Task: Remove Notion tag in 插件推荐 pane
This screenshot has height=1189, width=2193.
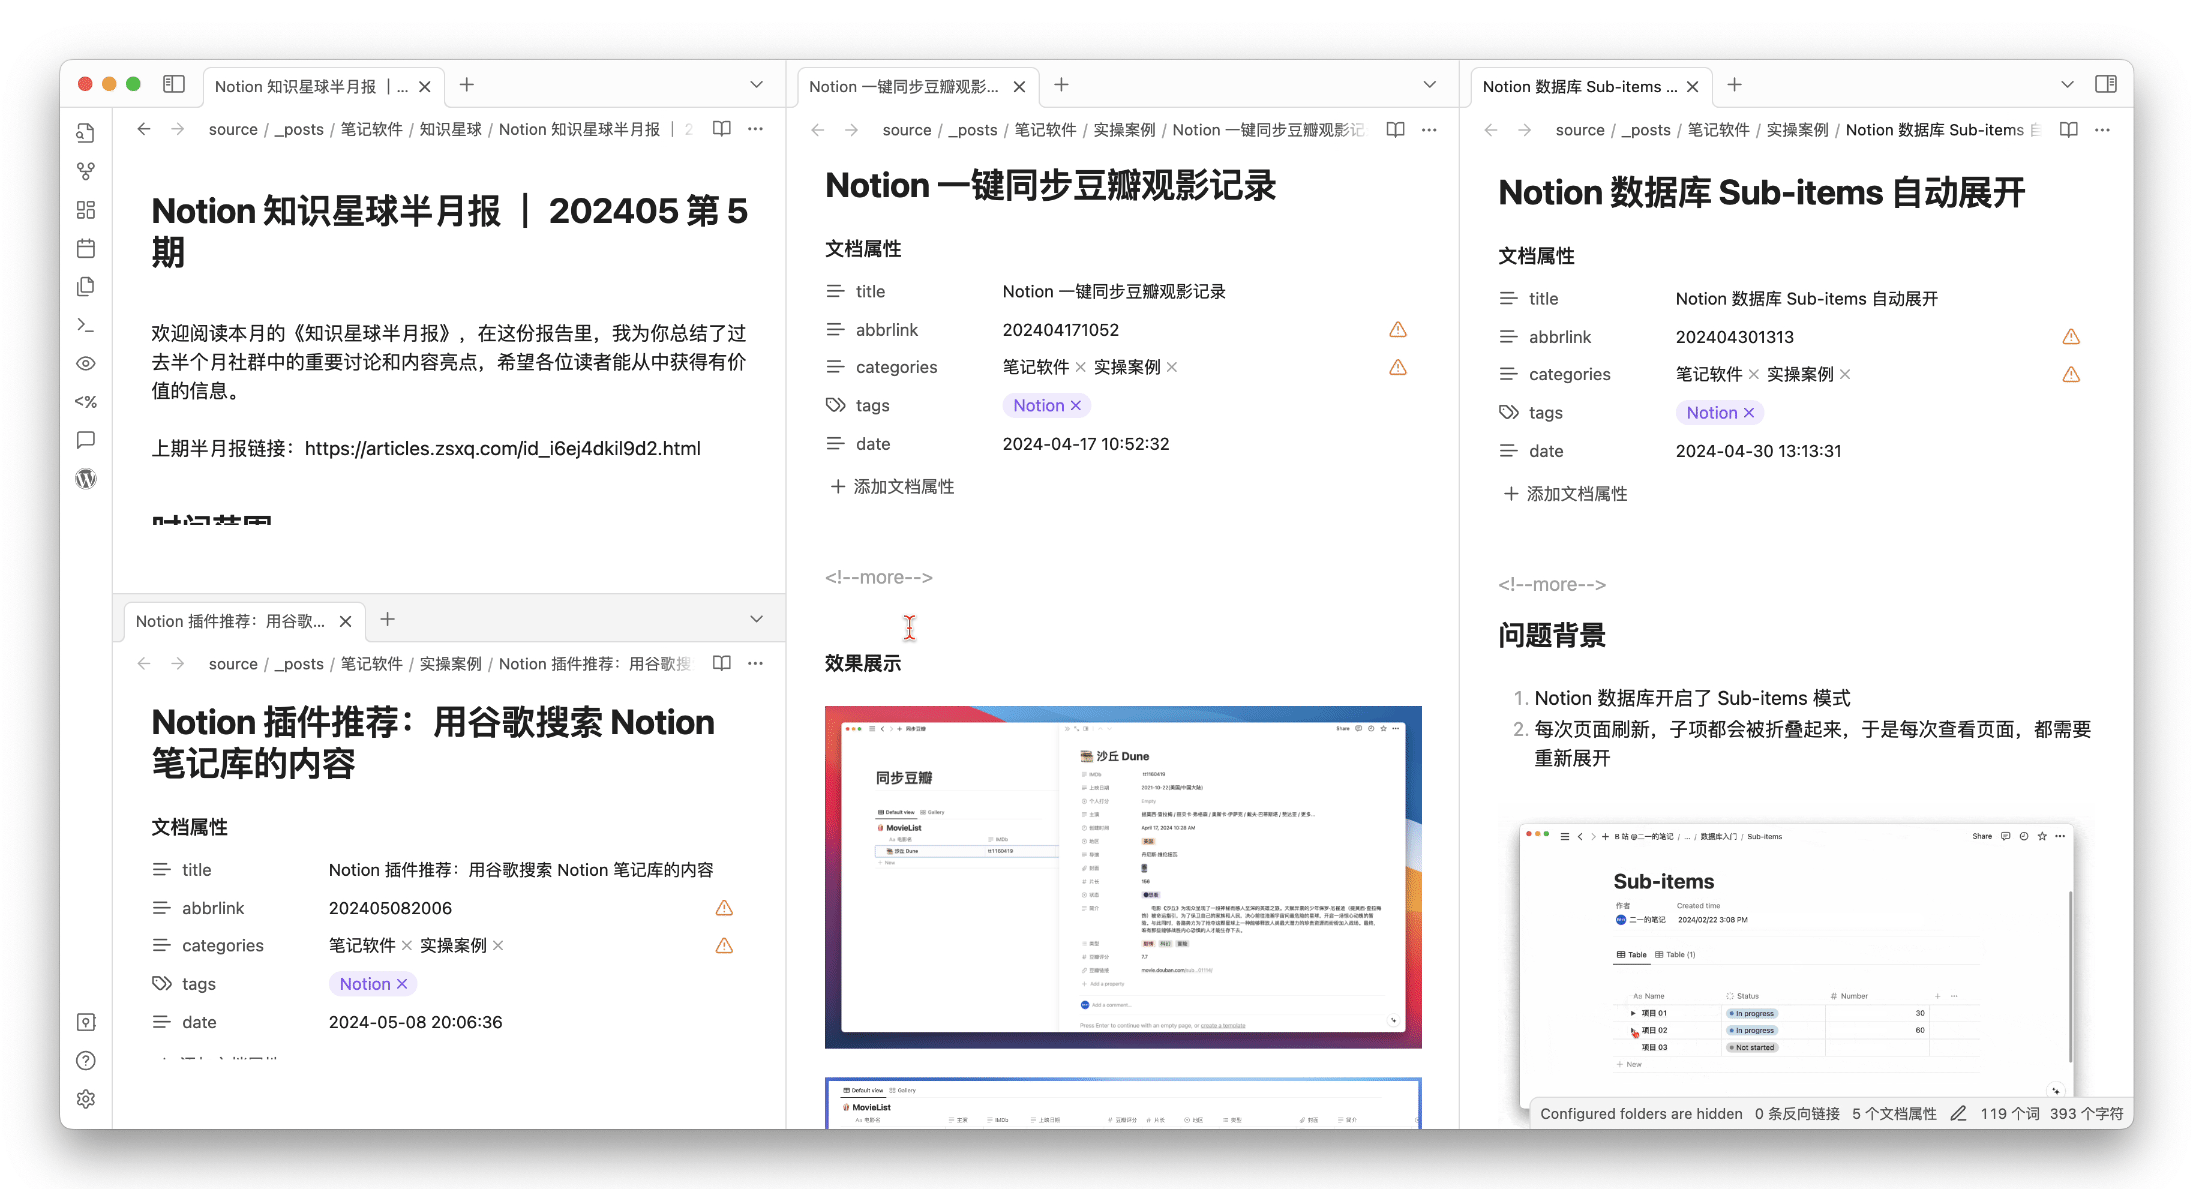Action: pyautogui.click(x=402, y=985)
